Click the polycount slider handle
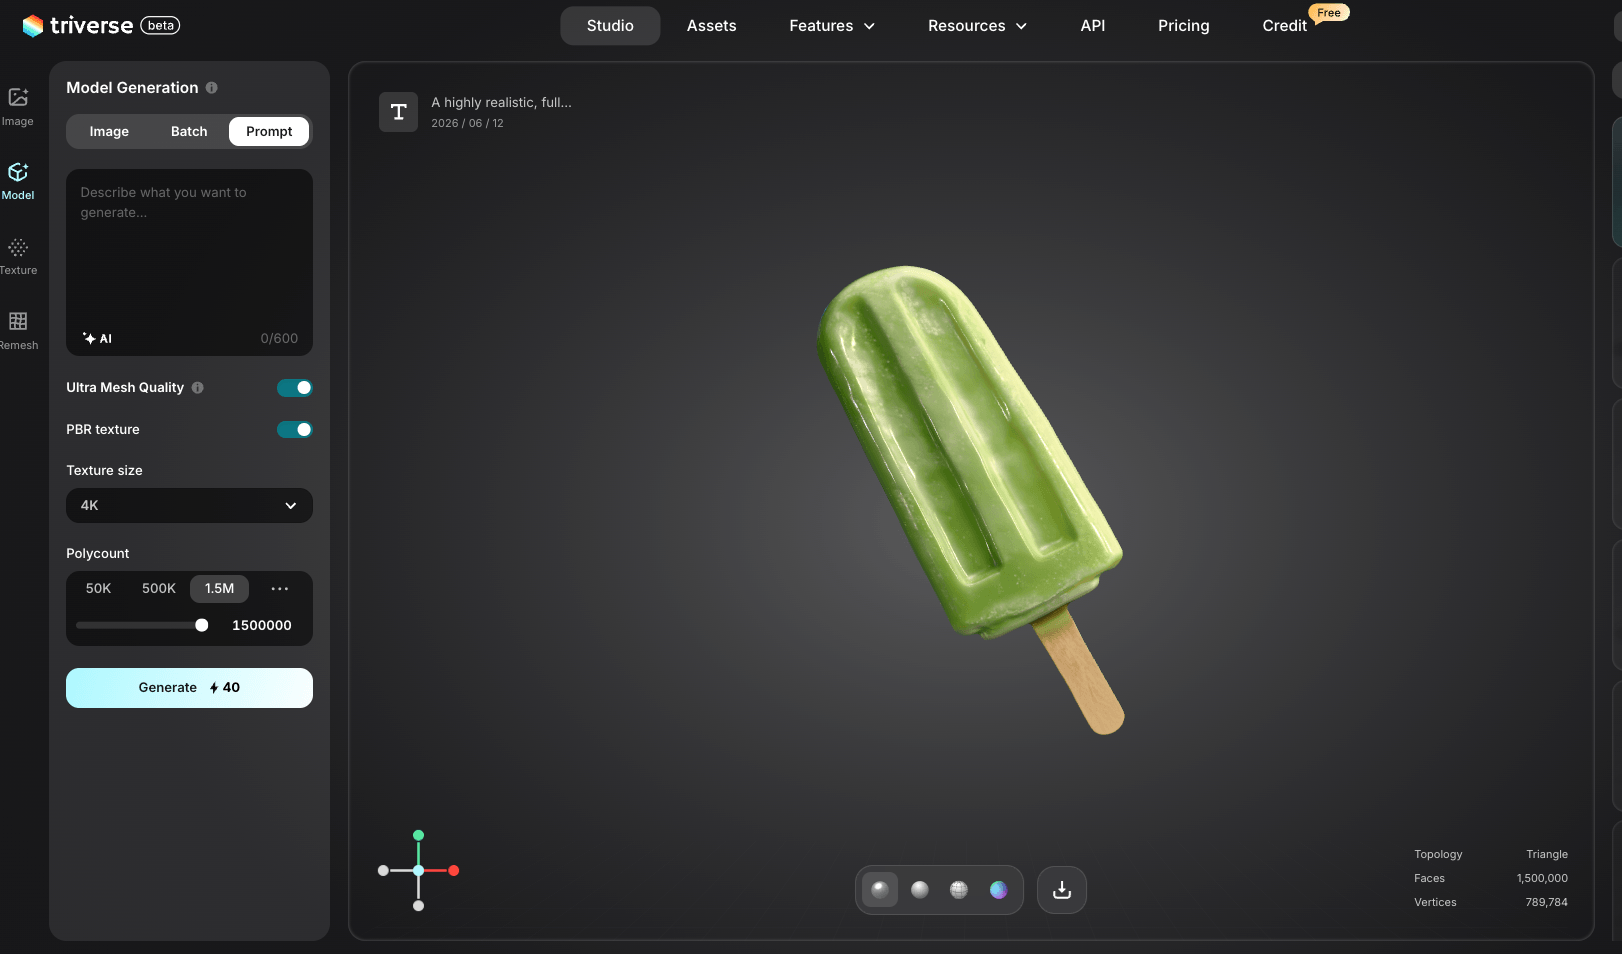This screenshot has height=954, width=1622. pos(202,626)
